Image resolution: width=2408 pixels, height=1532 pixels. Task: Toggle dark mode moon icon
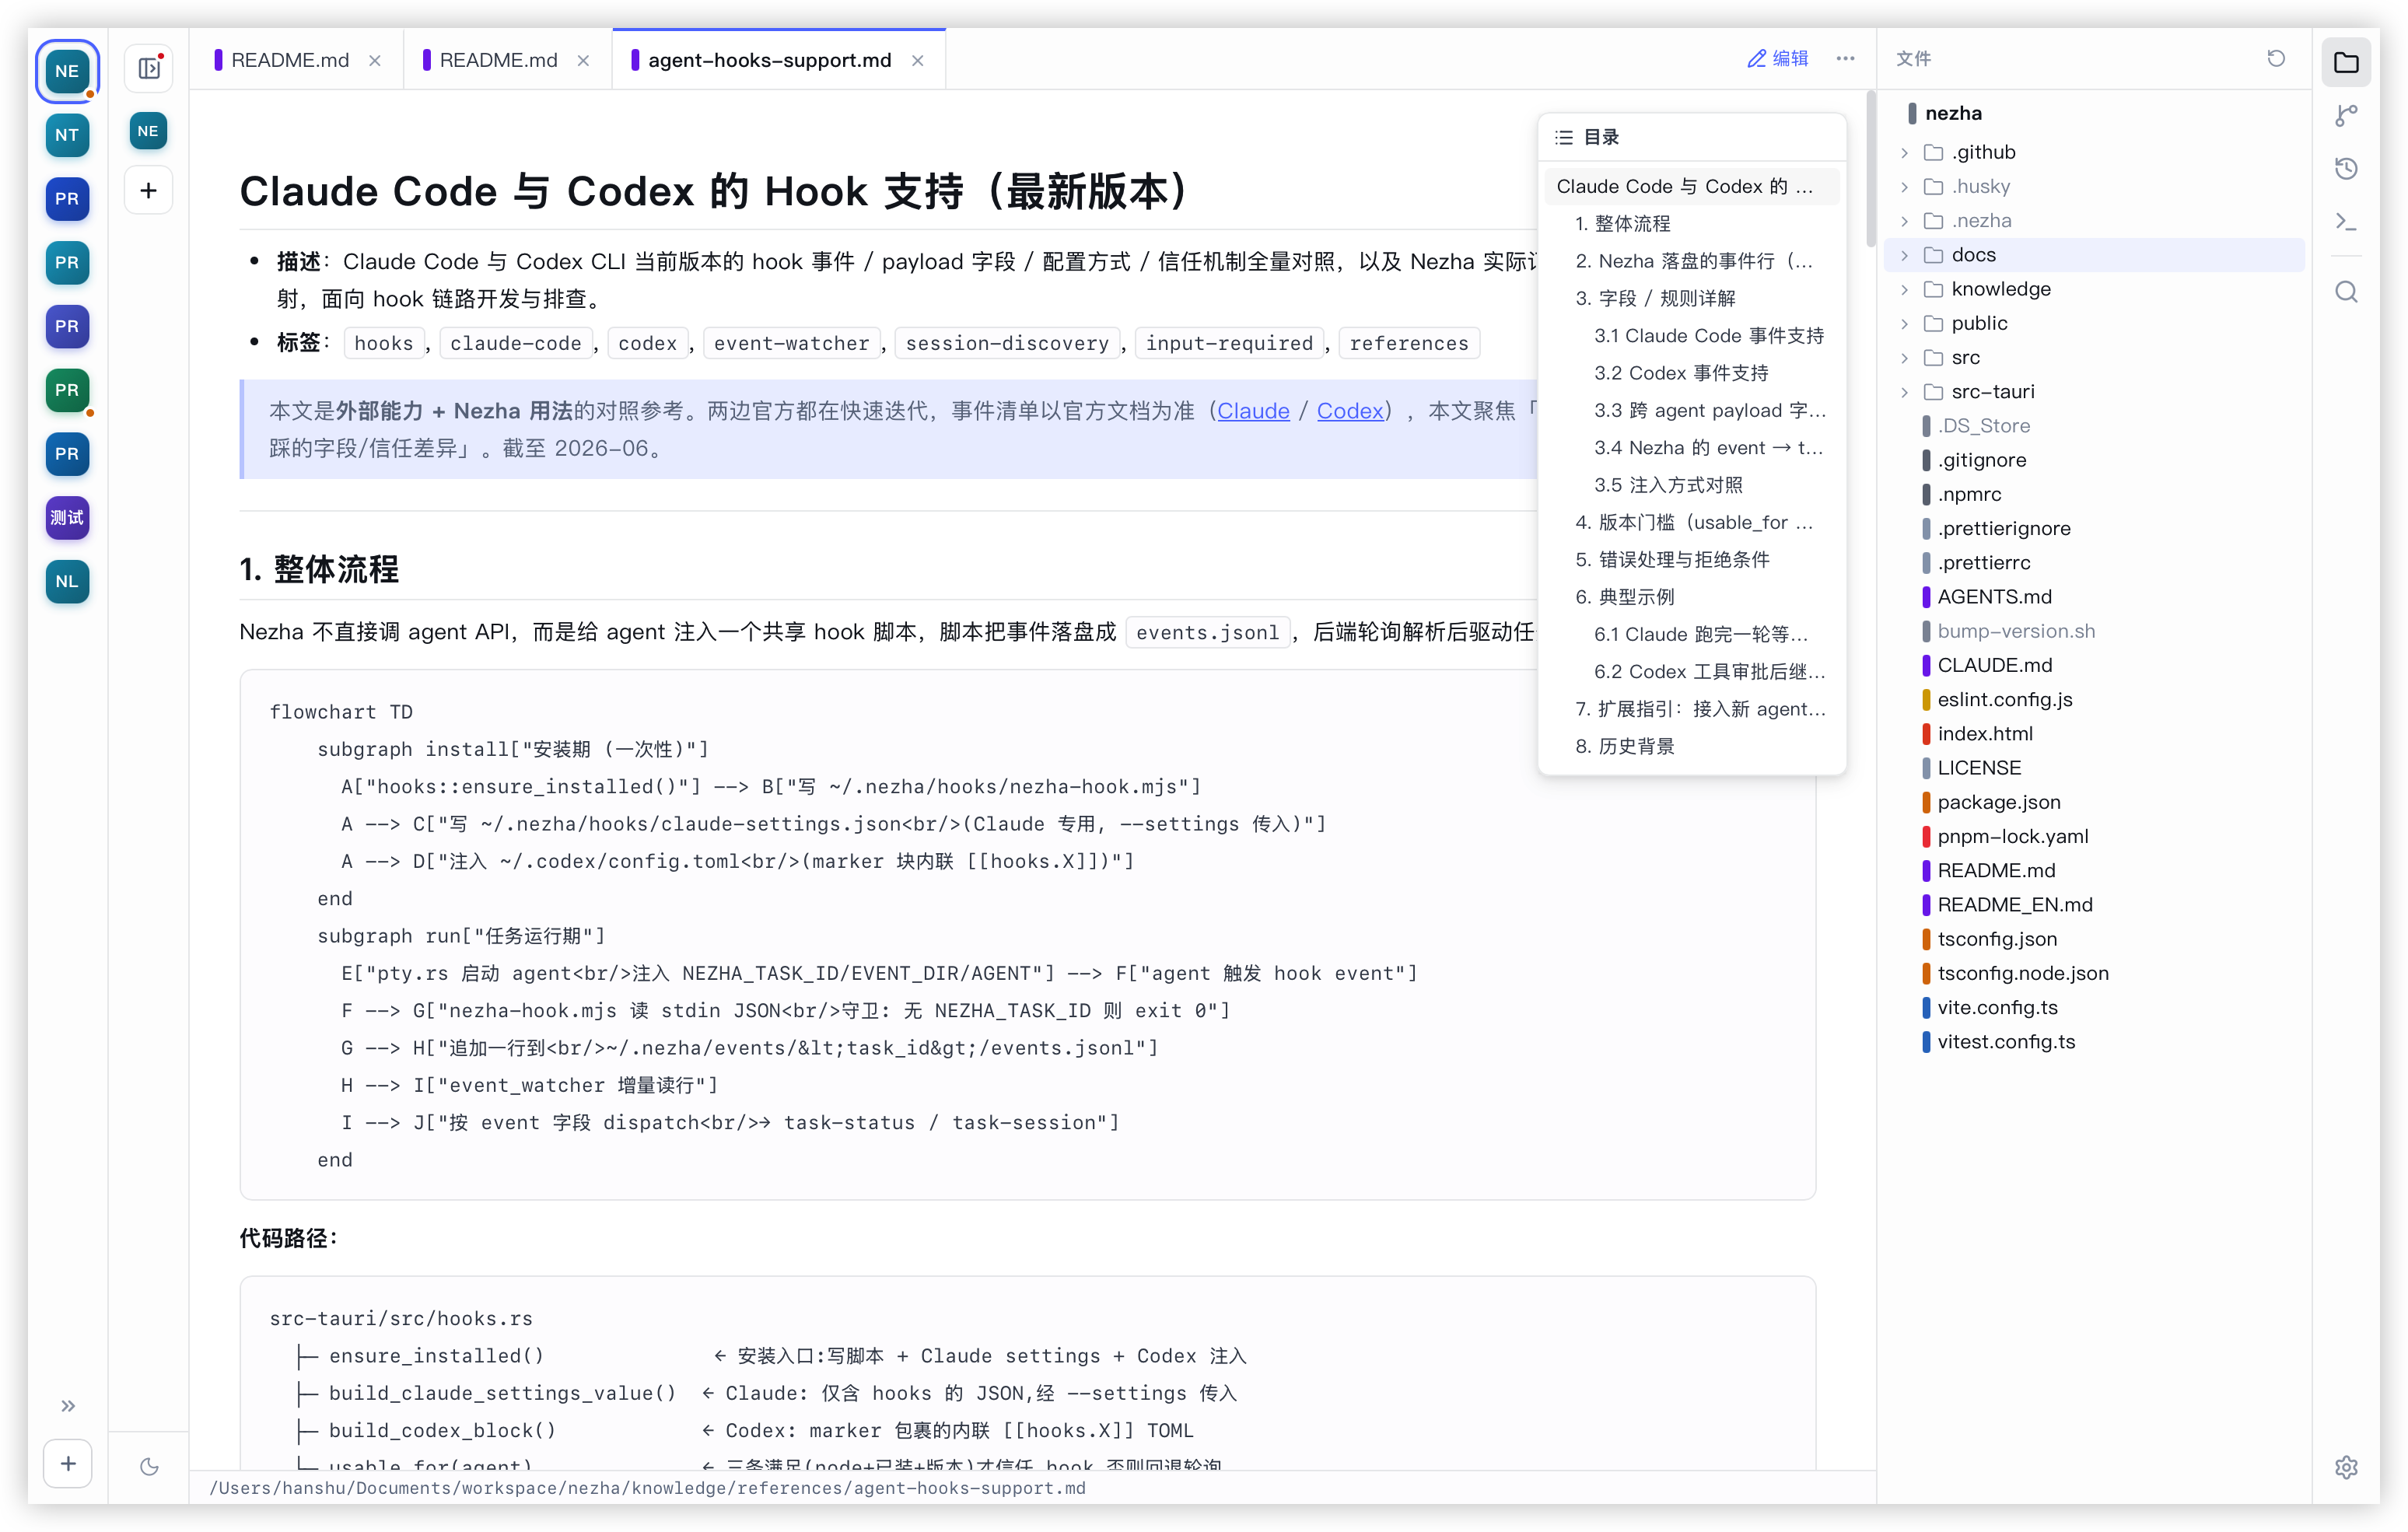tap(149, 1467)
